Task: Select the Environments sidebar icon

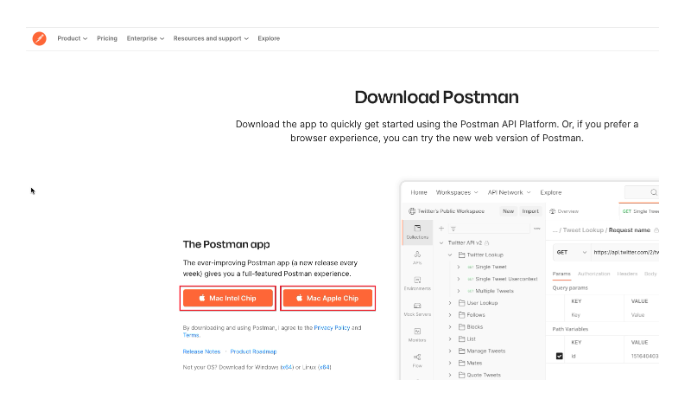Action: tap(417, 283)
